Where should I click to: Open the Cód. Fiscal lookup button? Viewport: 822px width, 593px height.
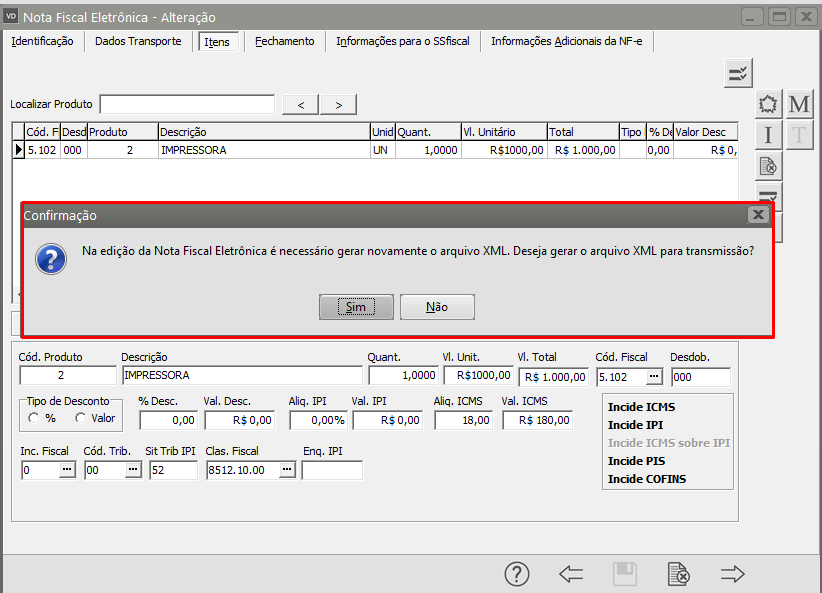click(x=654, y=376)
